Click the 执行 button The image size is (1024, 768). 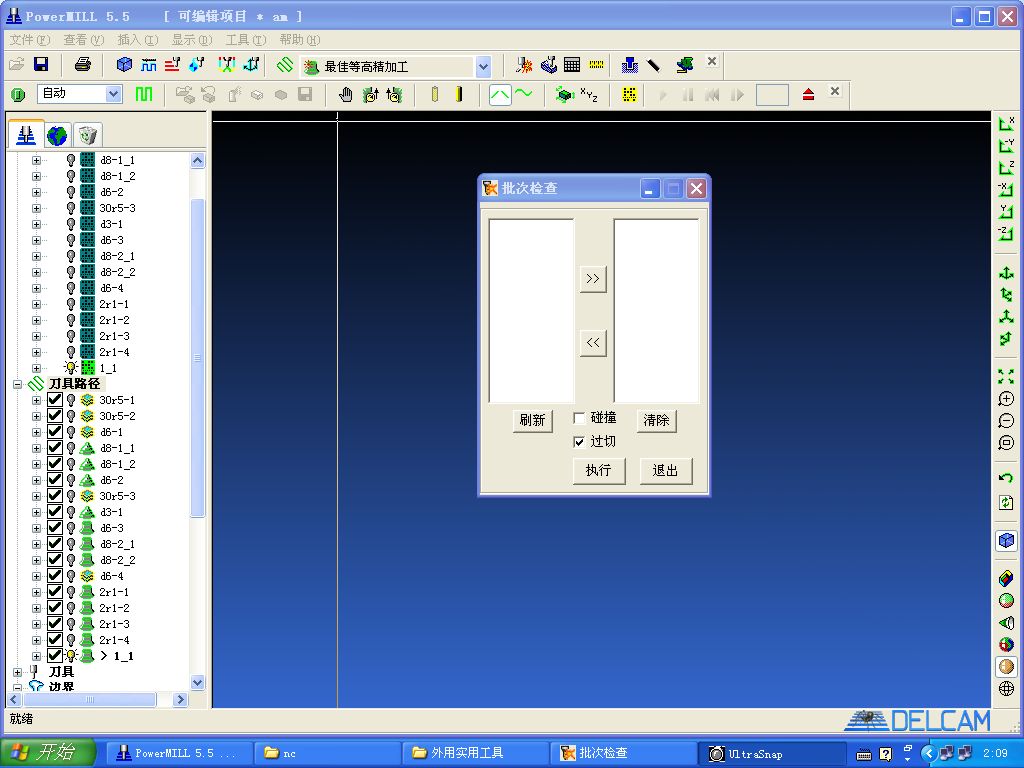(599, 470)
